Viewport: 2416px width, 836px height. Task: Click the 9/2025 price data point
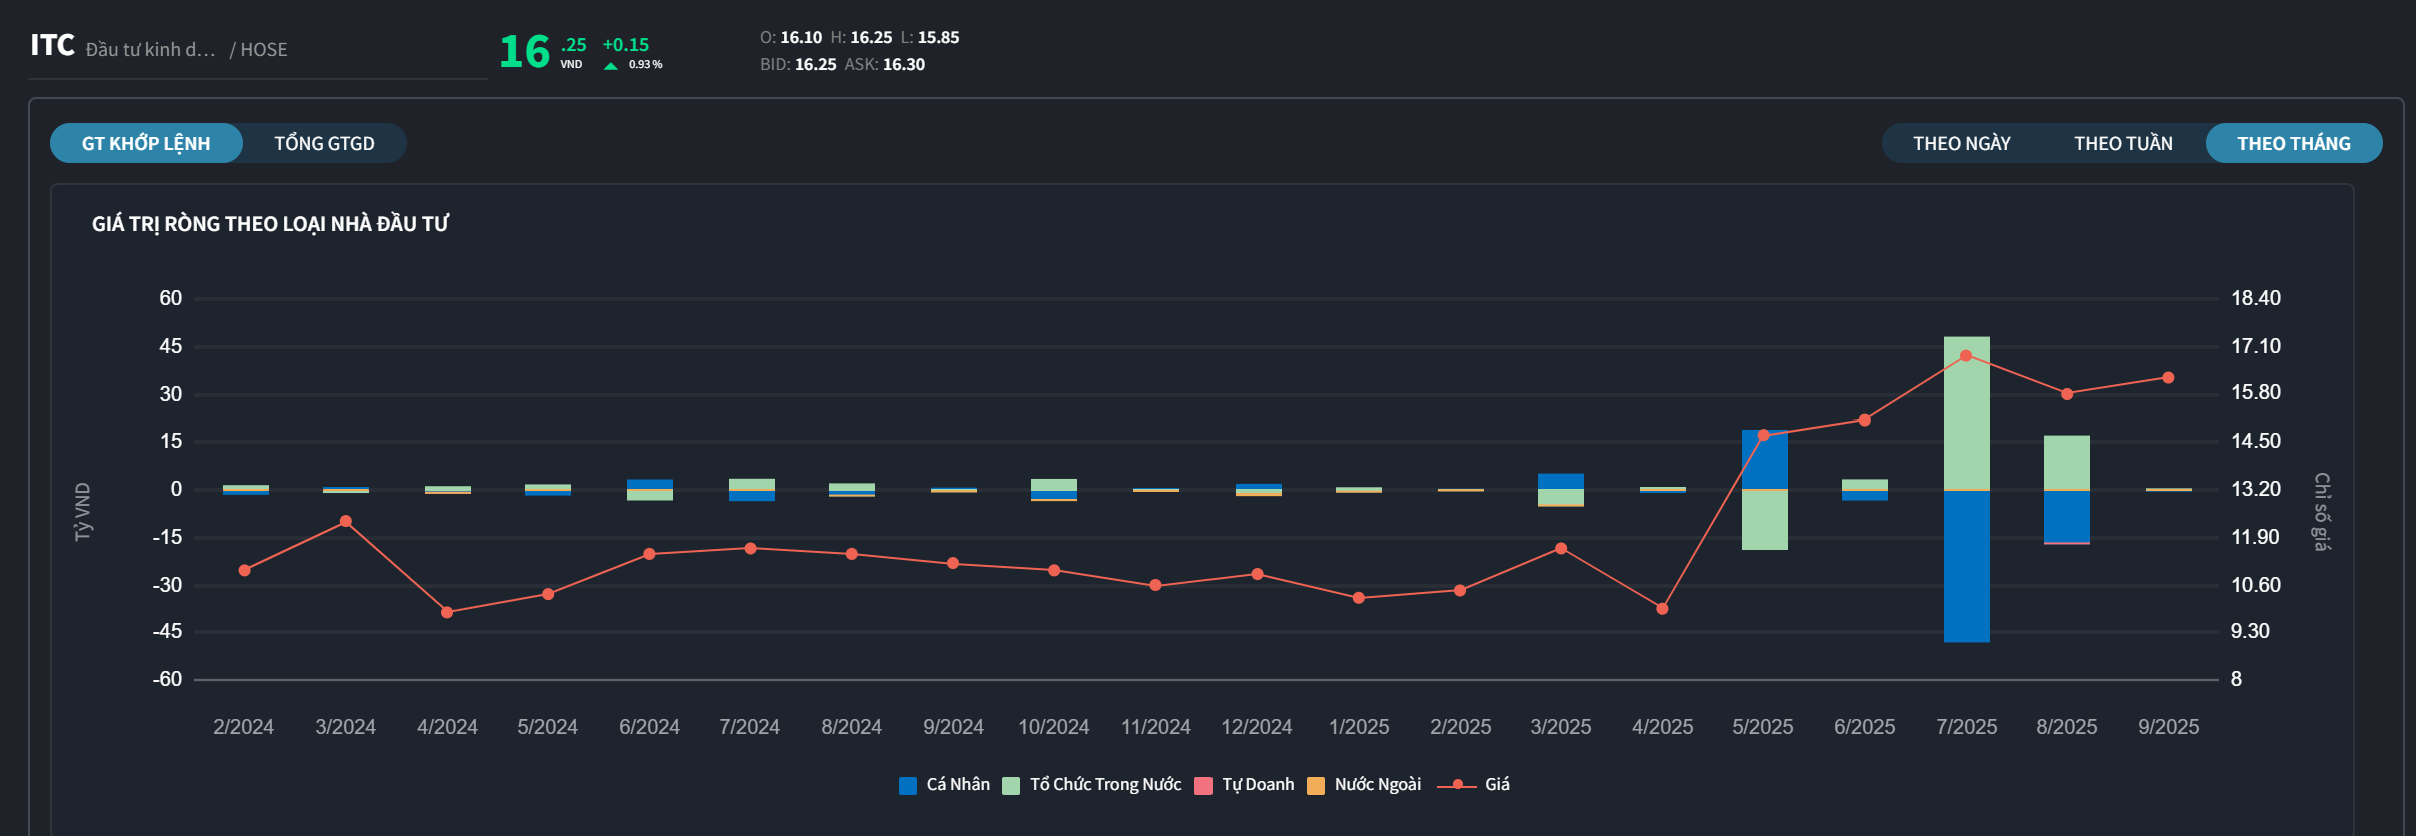2168,378
